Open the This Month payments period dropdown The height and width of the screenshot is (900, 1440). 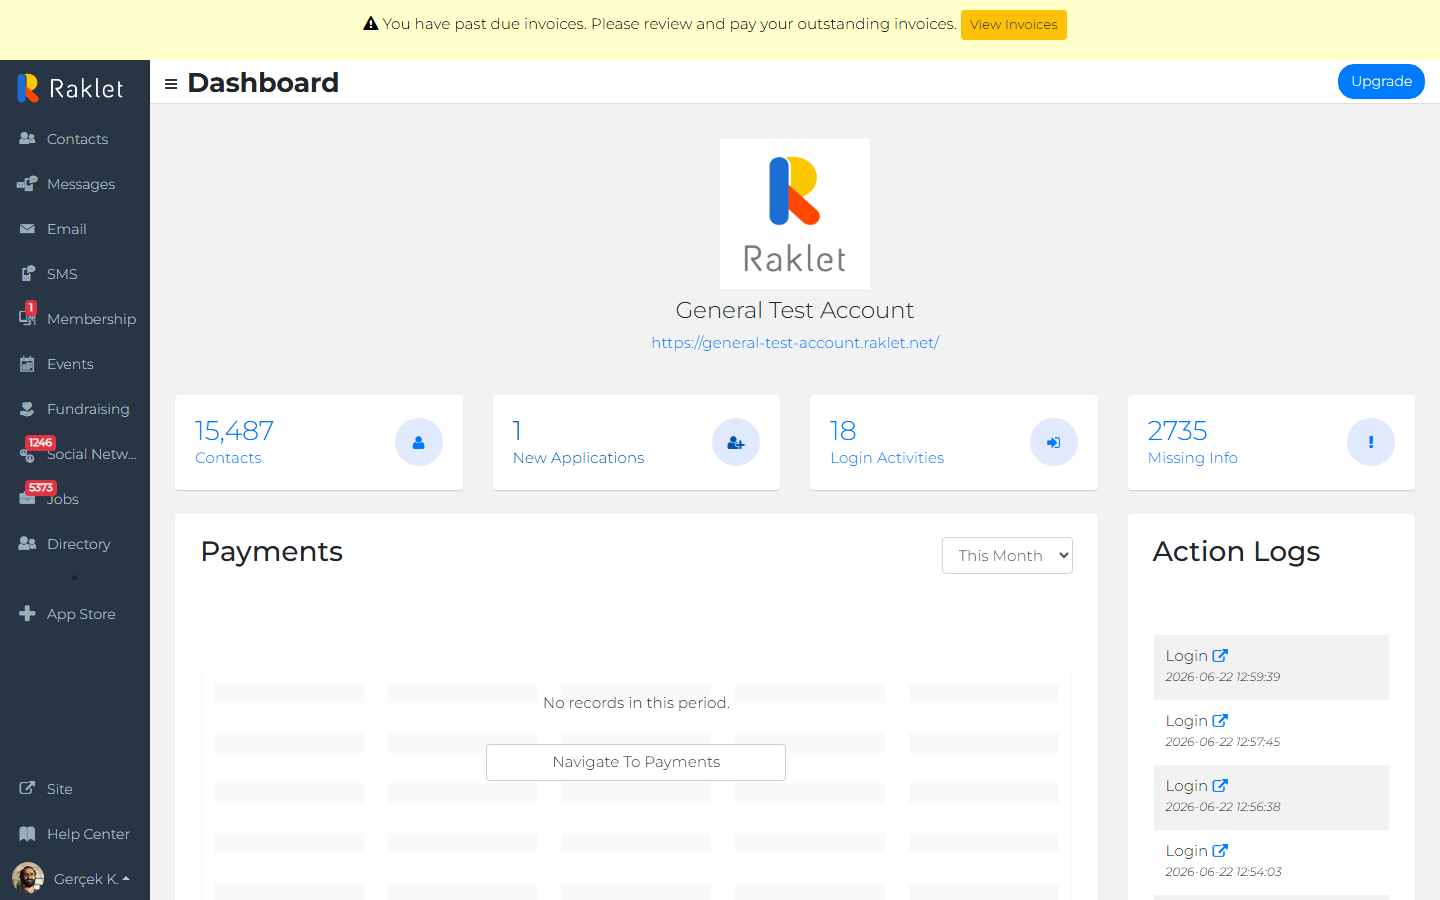click(1007, 556)
